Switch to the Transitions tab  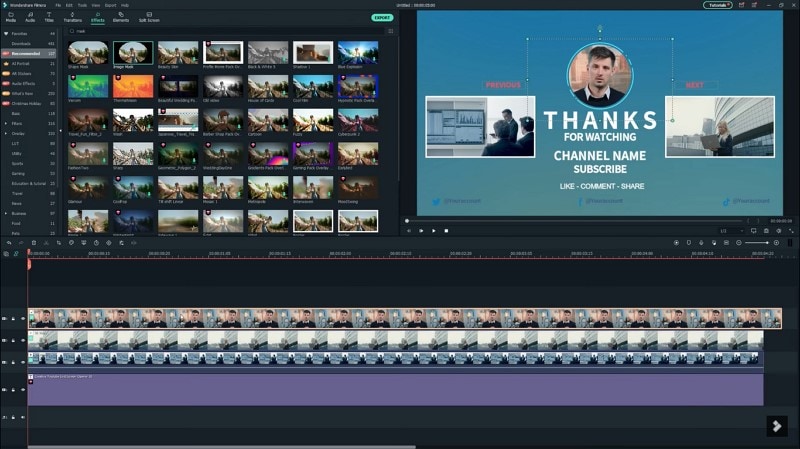(72, 17)
